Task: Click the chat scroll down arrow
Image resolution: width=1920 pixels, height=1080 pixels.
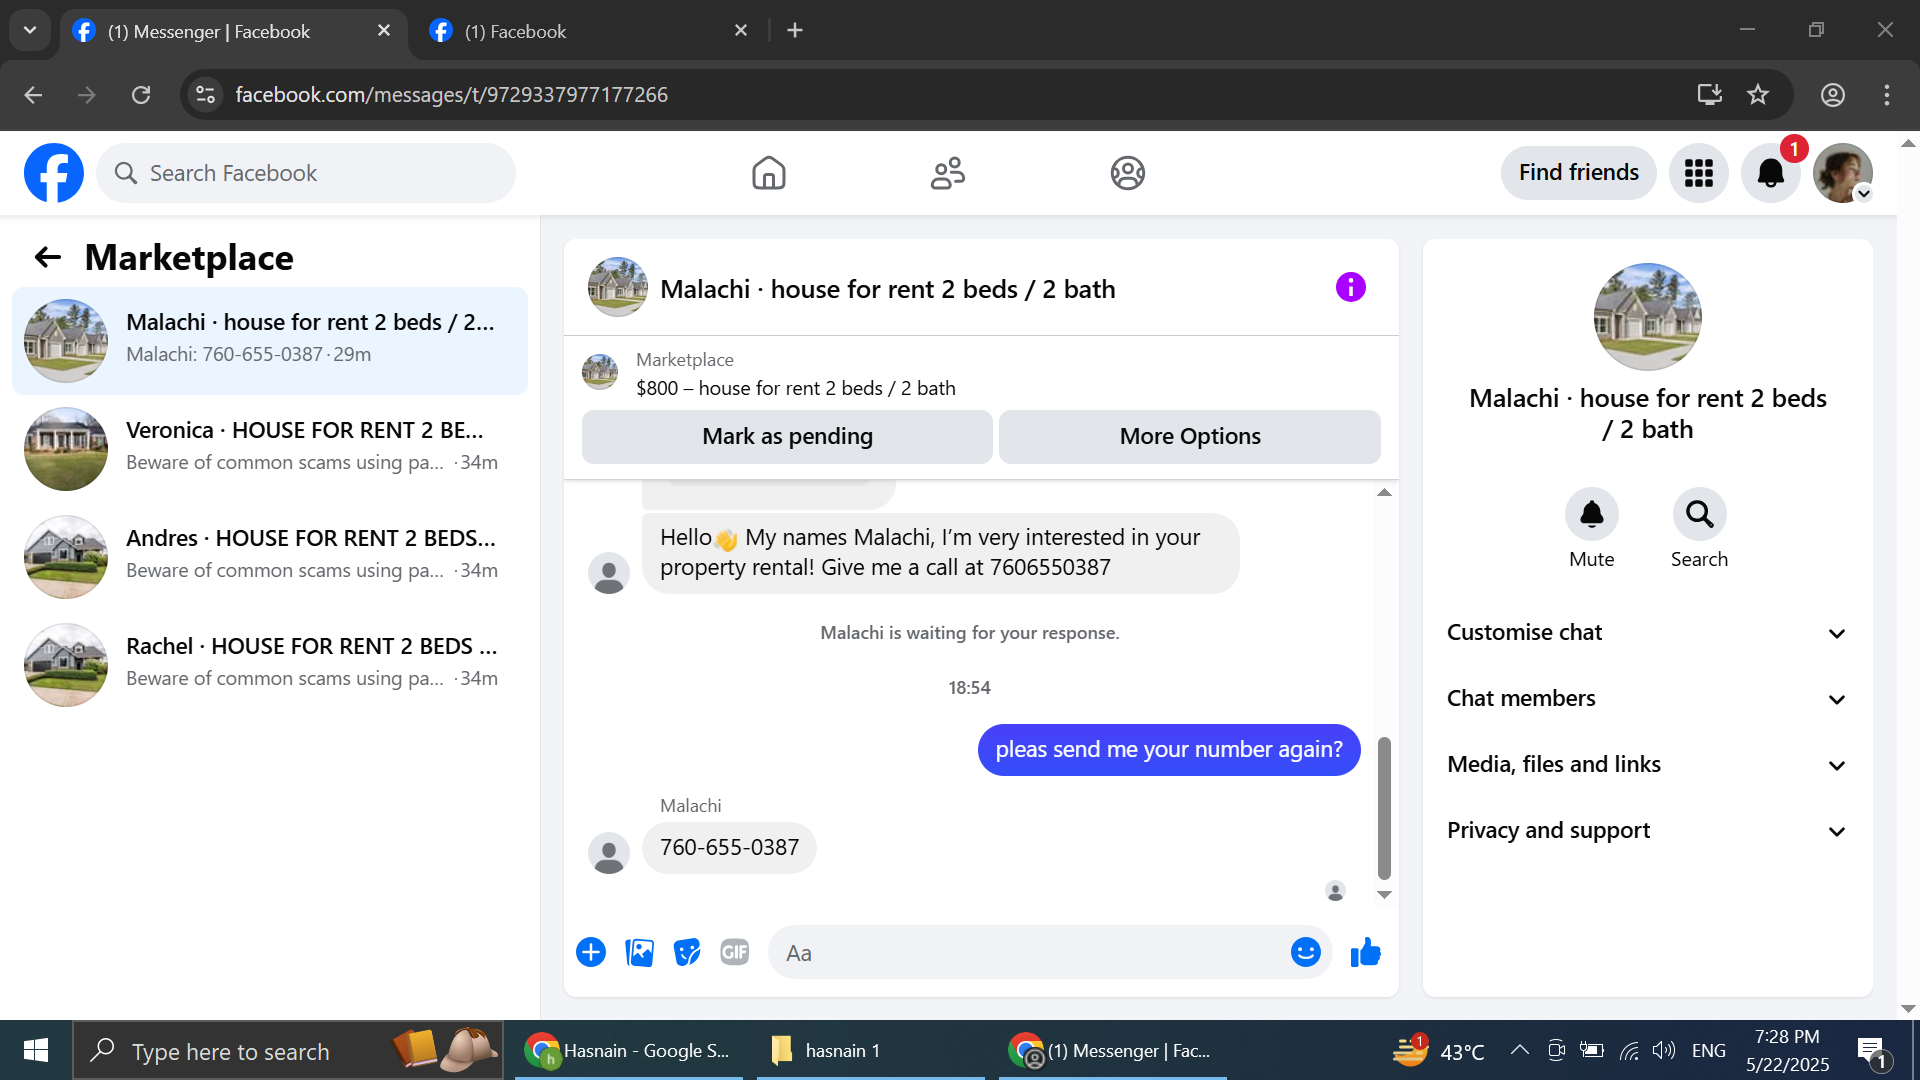Action: coord(1384,895)
